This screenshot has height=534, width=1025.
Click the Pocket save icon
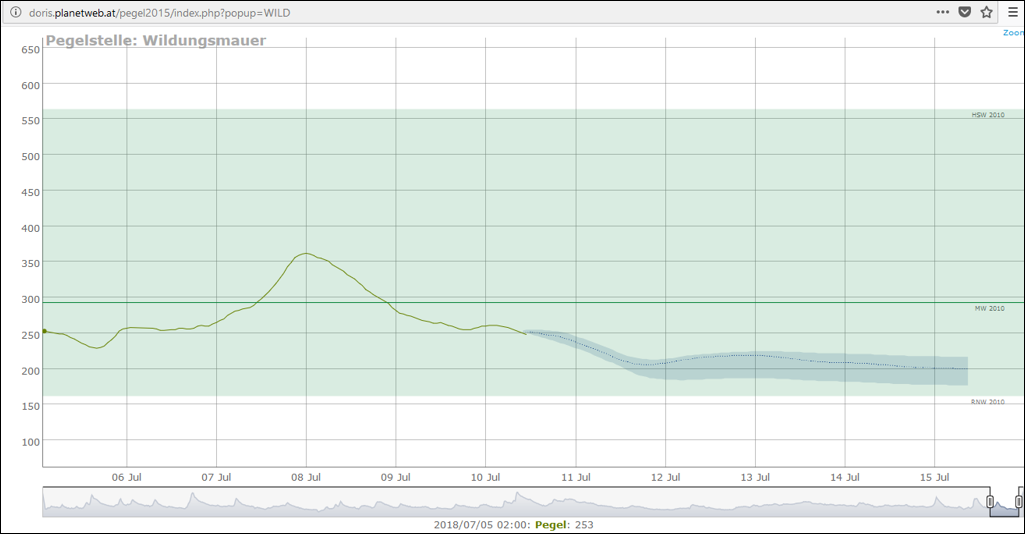[x=965, y=12]
